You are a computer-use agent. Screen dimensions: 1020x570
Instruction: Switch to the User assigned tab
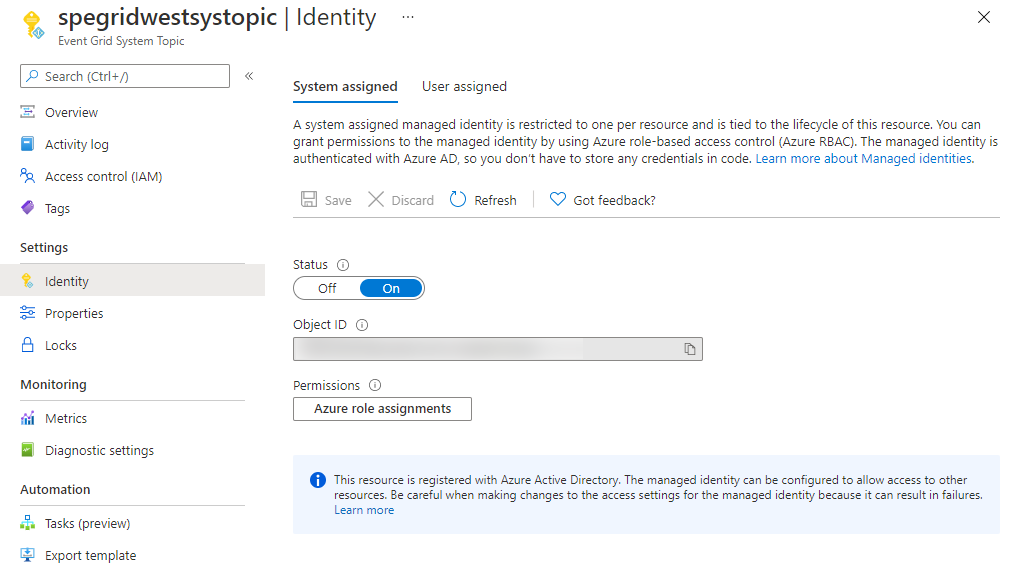464,87
